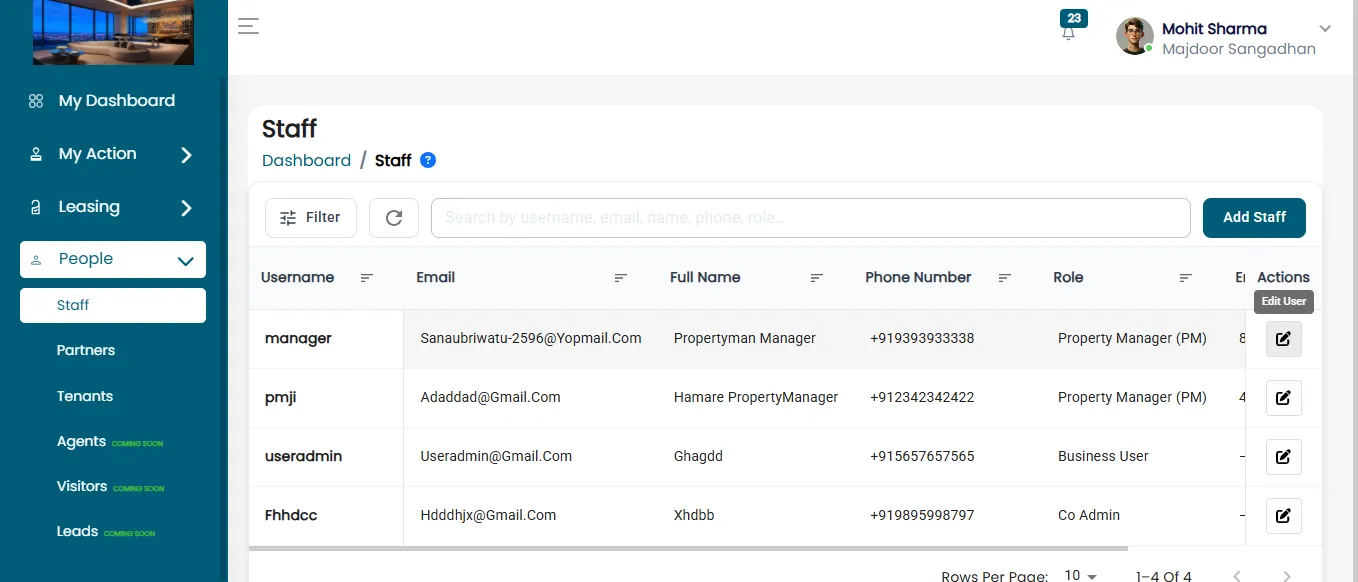Image resolution: width=1358 pixels, height=582 pixels.
Task: Sort by the Phone Number column icon
Action: 1005,278
